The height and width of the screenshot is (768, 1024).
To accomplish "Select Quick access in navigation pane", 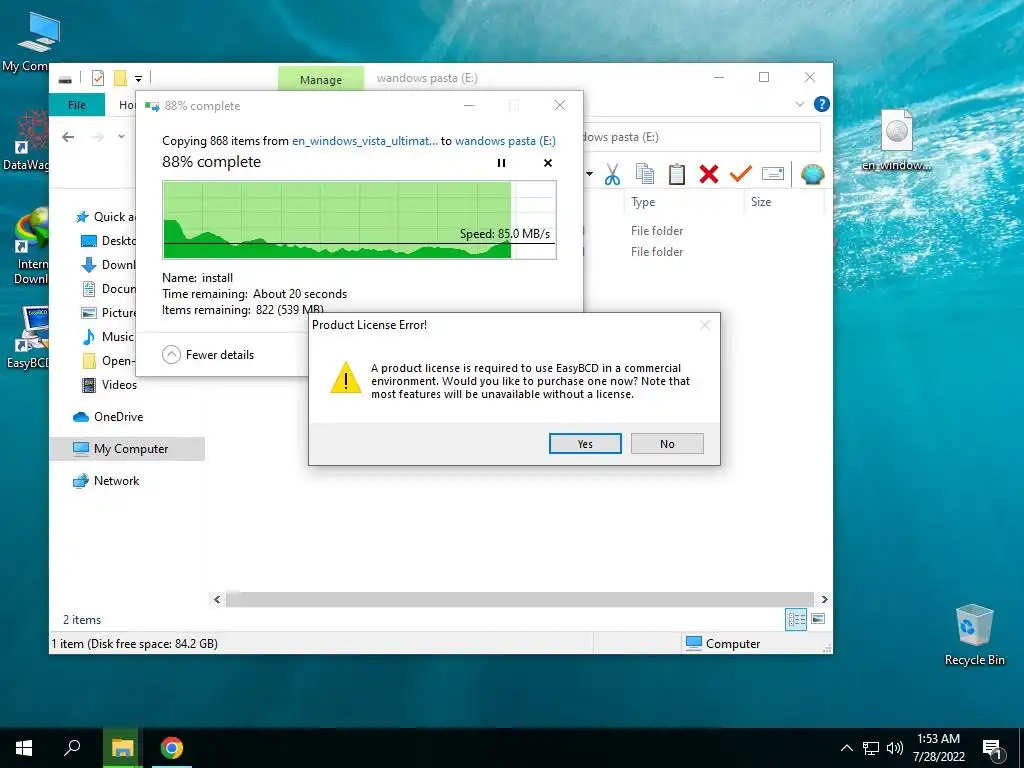I will click(108, 217).
